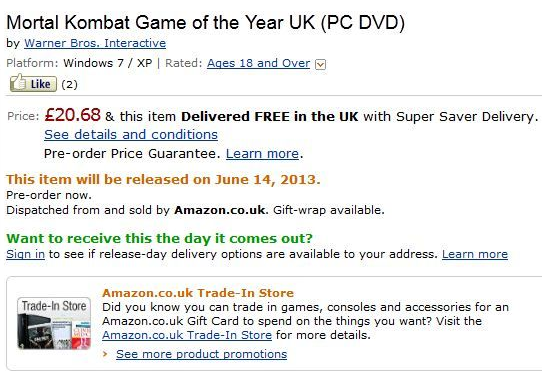Viewport: 548px width, 373px height.
Task: Open the Amazon.co.uk Trade-In Store link
Action: coord(187,335)
